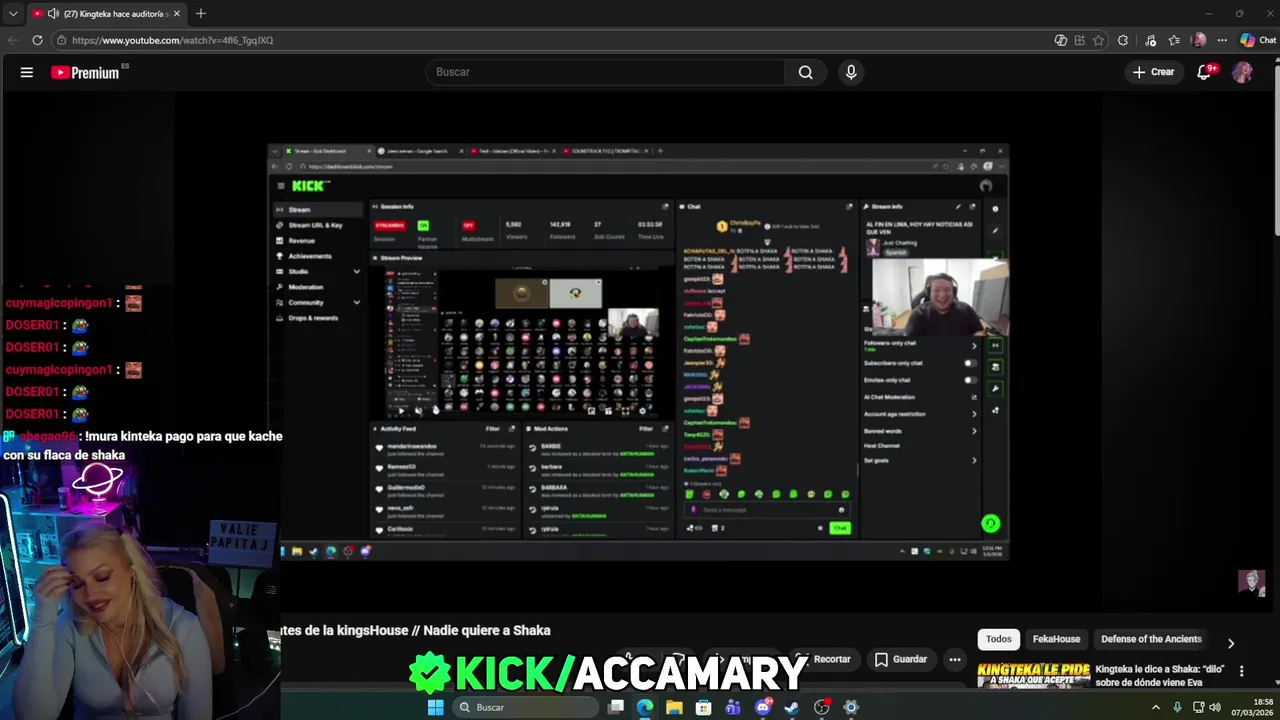The width and height of the screenshot is (1280, 720).
Task: Open Copilot Chat in browser toolbar
Action: [x=1258, y=40]
